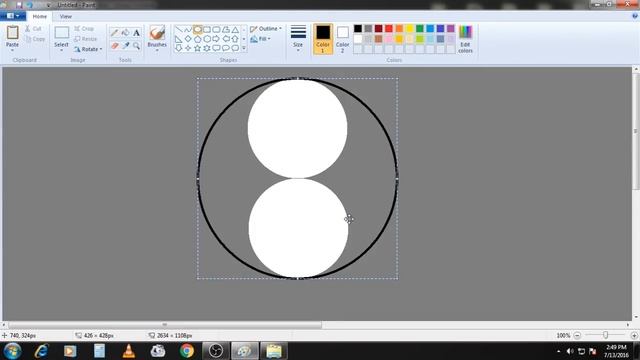The width and height of the screenshot is (640, 360).
Task: Choose the Right triangle shape
Action: point(178,39)
